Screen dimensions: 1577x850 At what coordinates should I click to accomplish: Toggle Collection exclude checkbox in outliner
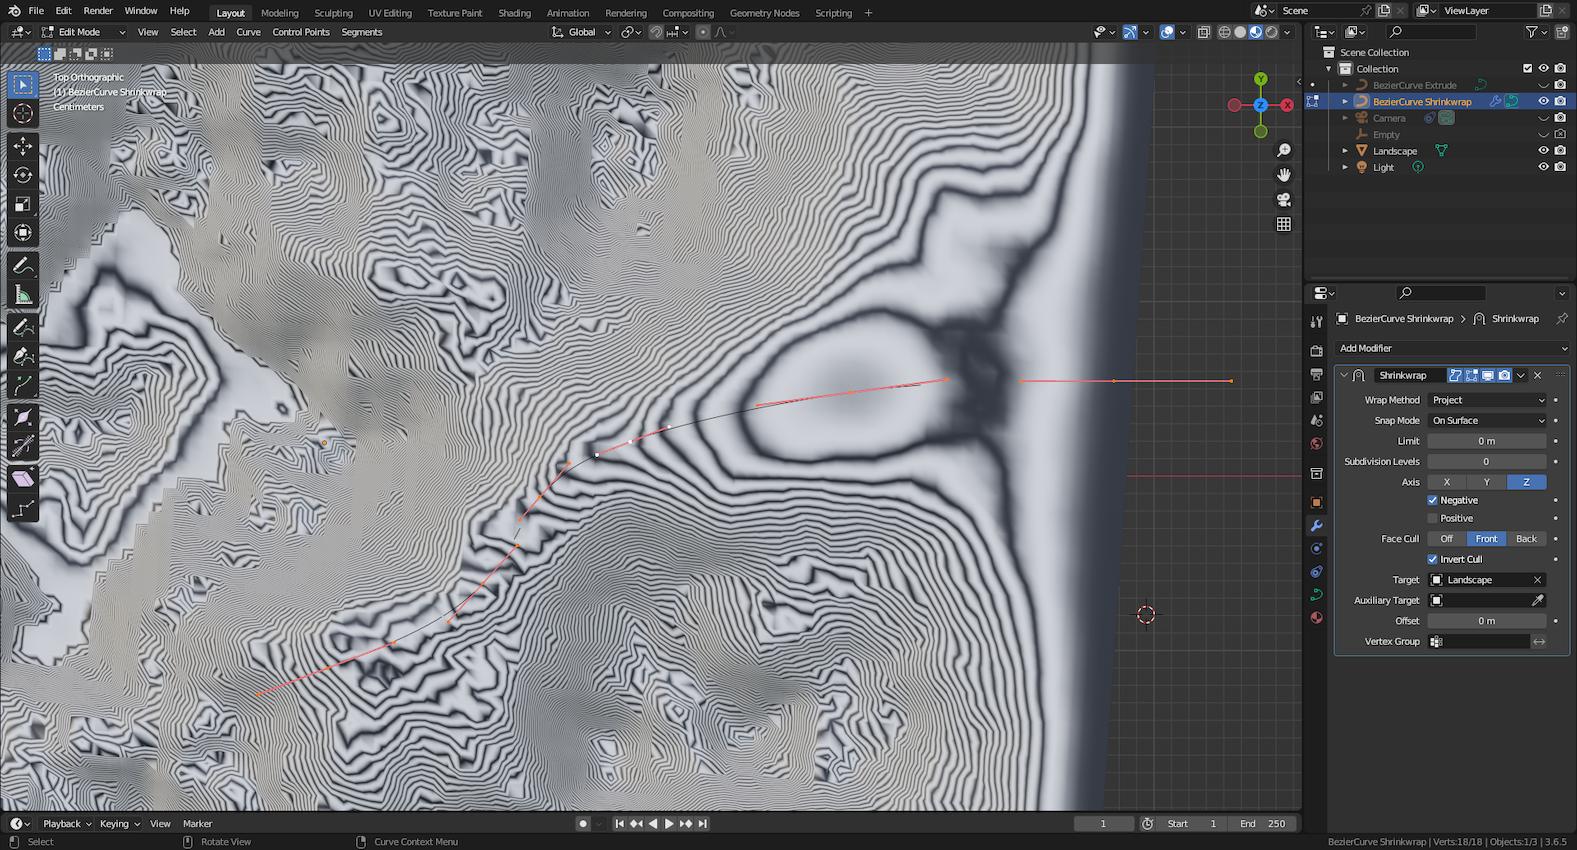pyautogui.click(x=1527, y=69)
